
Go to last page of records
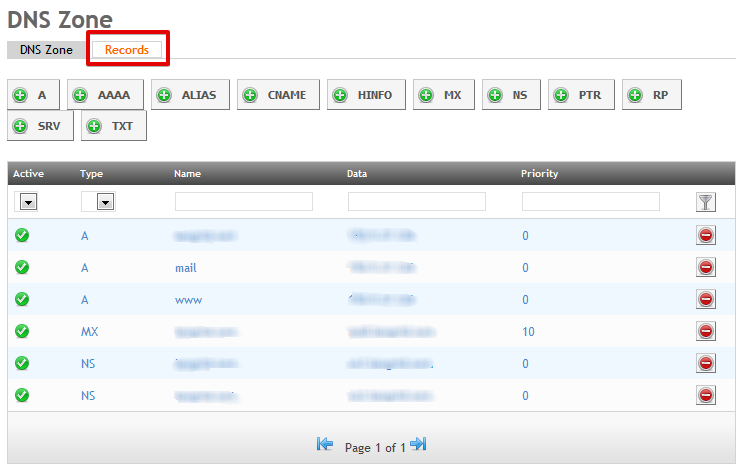pyautogui.click(x=418, y=444)
